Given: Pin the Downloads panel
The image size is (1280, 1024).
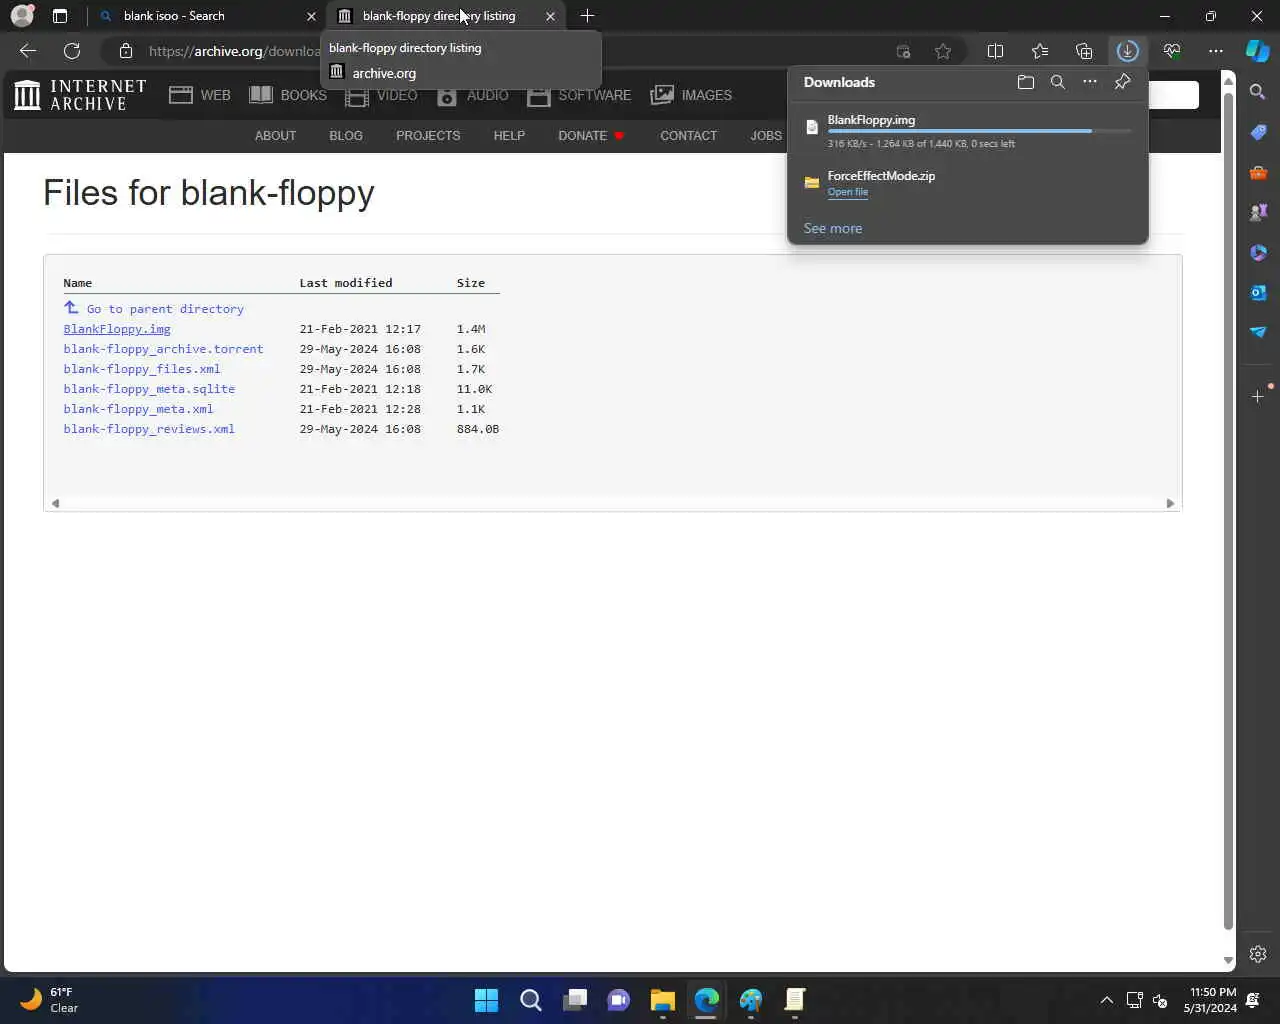Looking at the screenshot, I should tap(1123, 82).
